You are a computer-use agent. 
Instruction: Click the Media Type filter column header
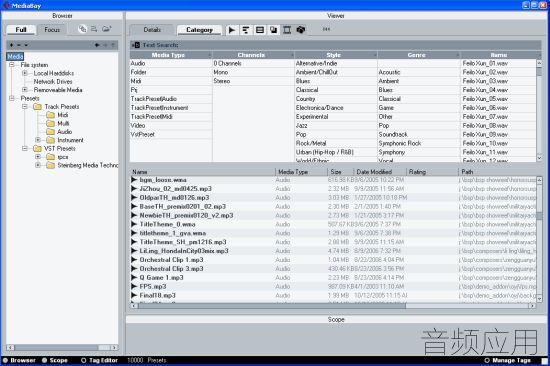171,55
